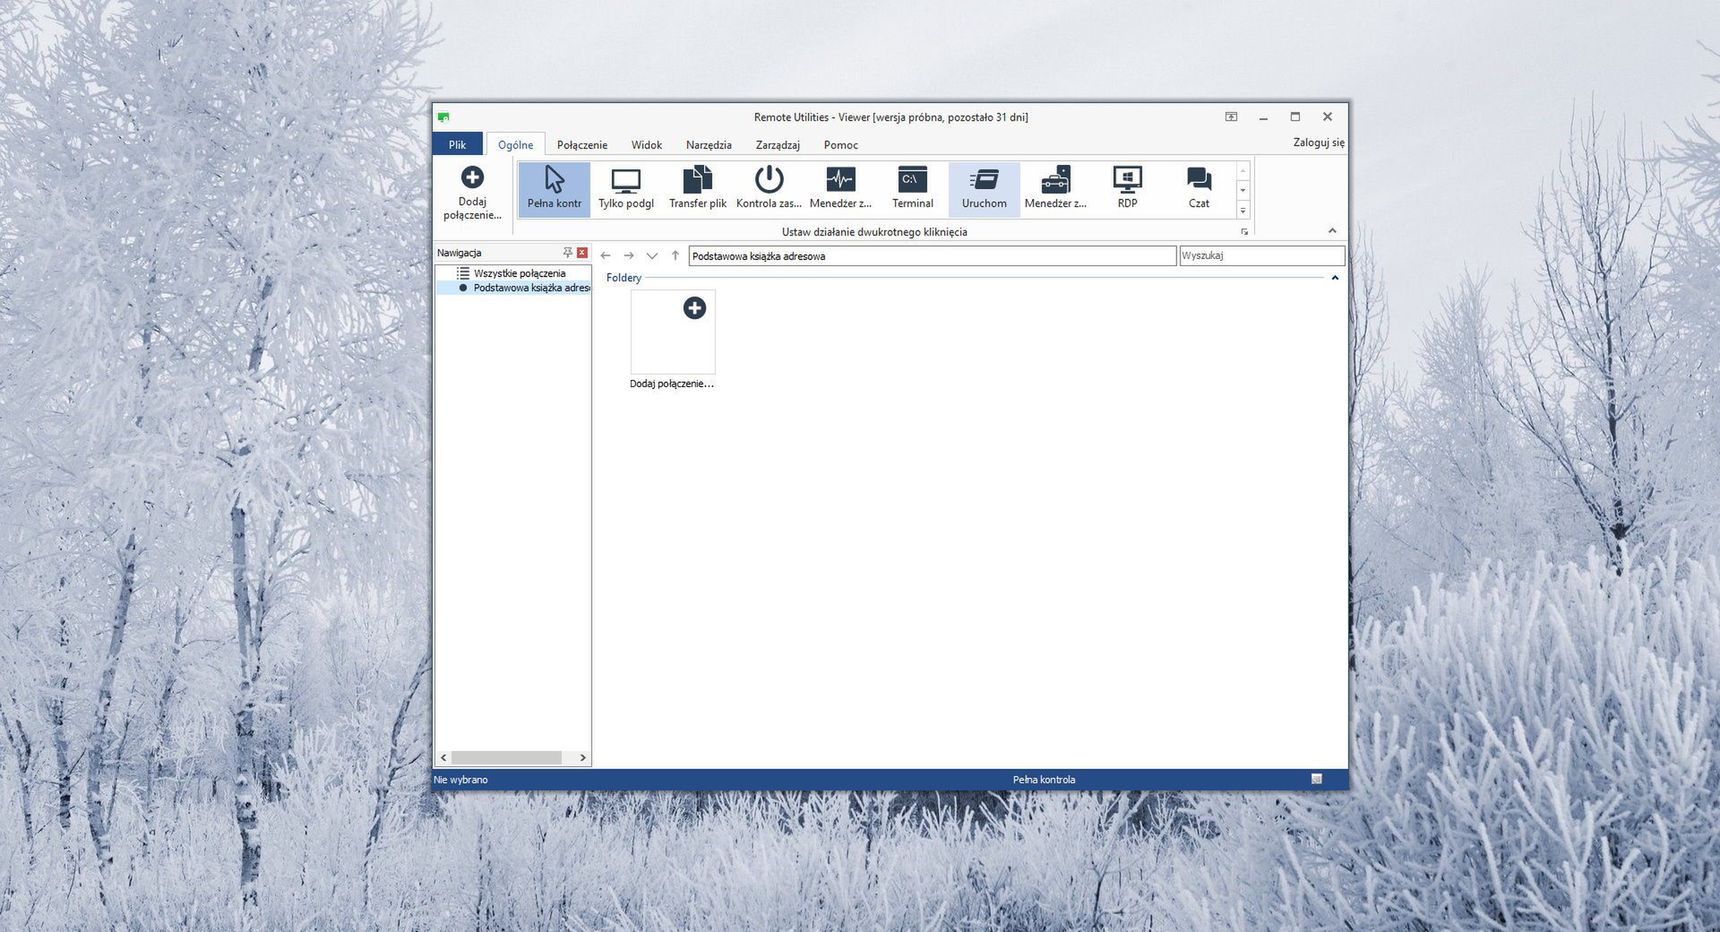Select the Menedżer toolbox icon next to RDP
The image size is (1720, 932).
click(1056, 189)
